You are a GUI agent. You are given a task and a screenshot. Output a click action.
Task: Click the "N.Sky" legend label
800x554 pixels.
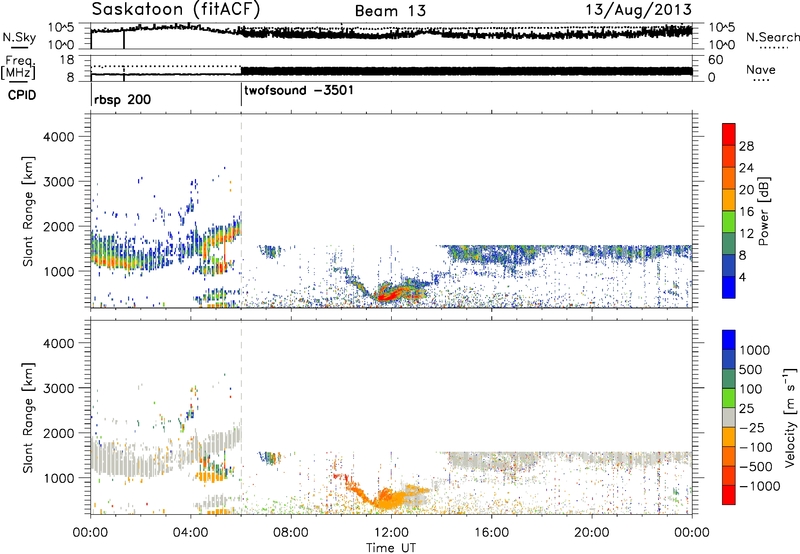19,38
